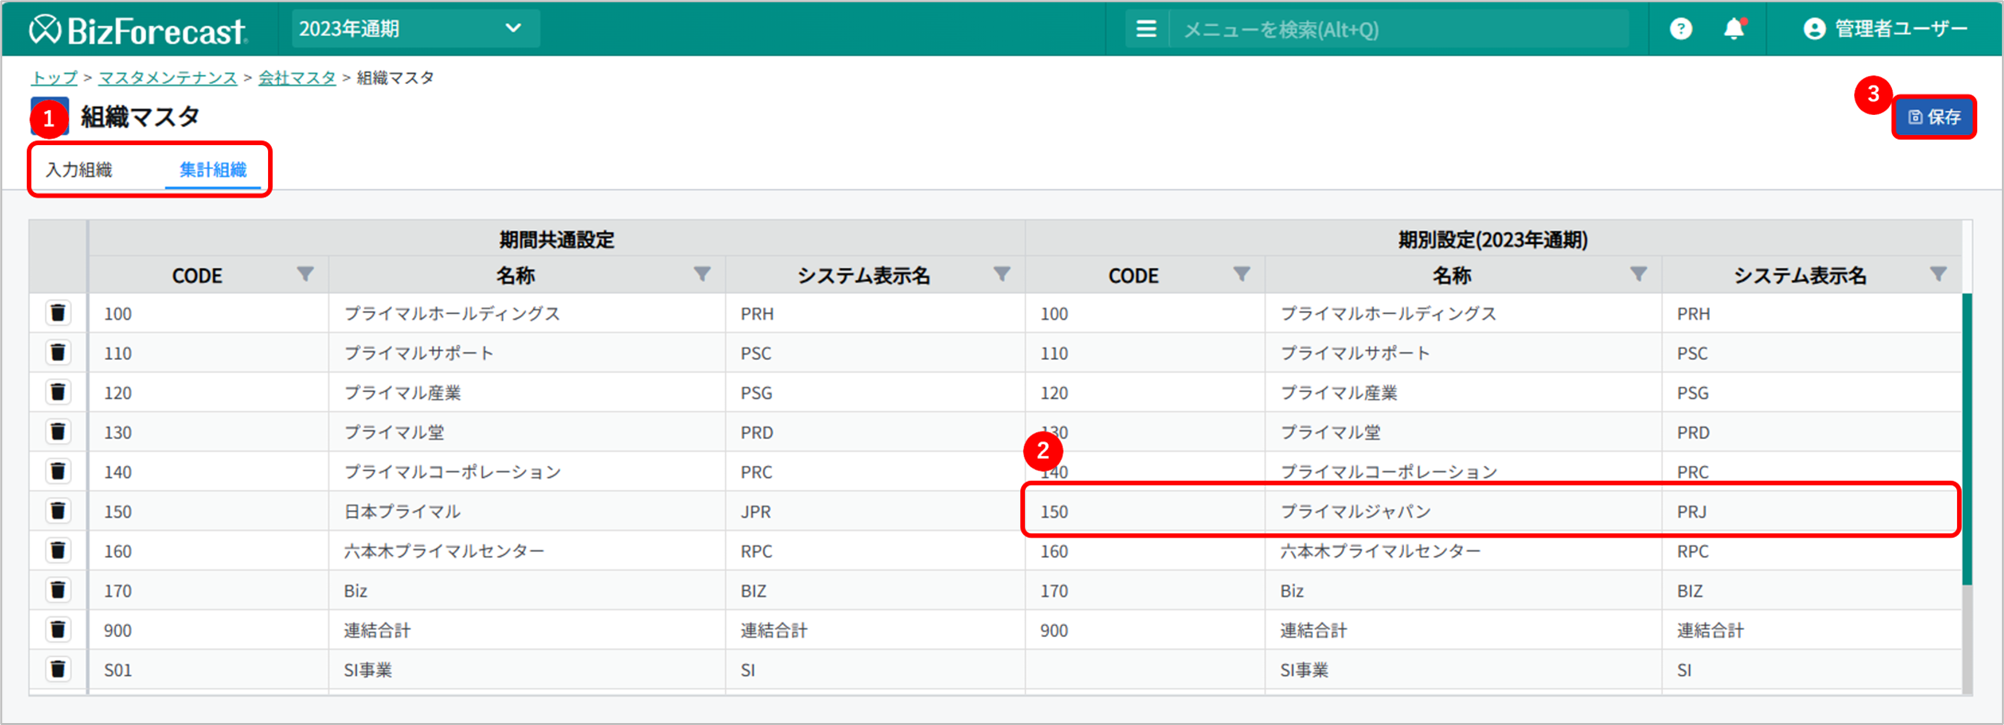Screen dimensions: 2004x725
Task: Click the 保存 save button
Action: (1933, 117)
